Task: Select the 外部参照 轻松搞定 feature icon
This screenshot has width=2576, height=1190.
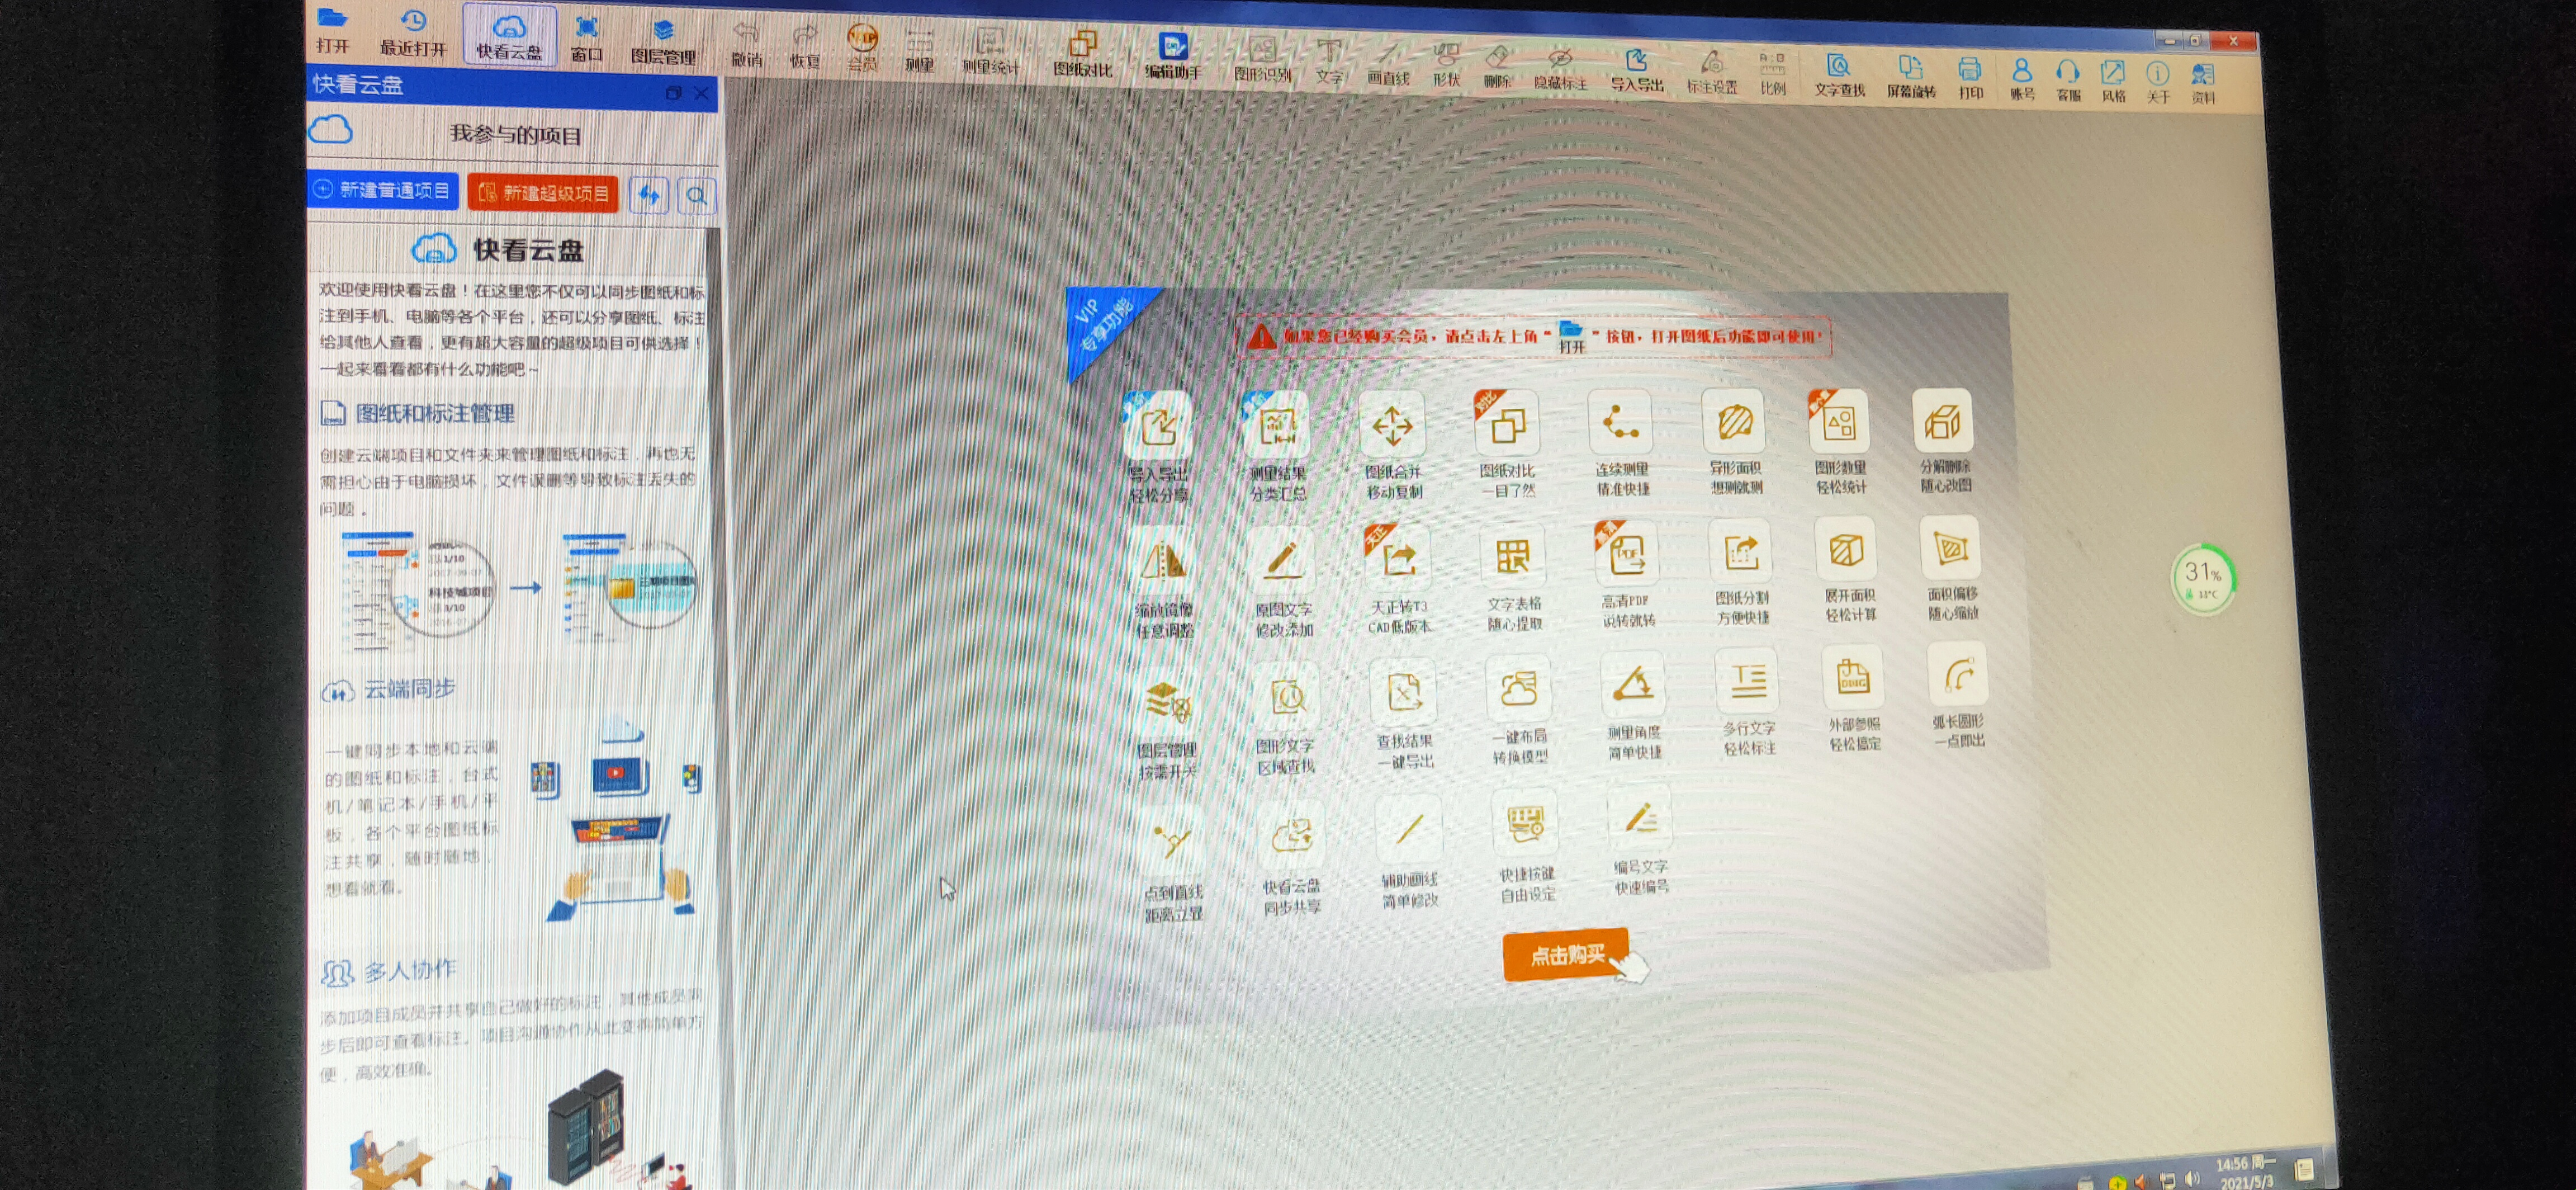Action: pos(1852,677)
